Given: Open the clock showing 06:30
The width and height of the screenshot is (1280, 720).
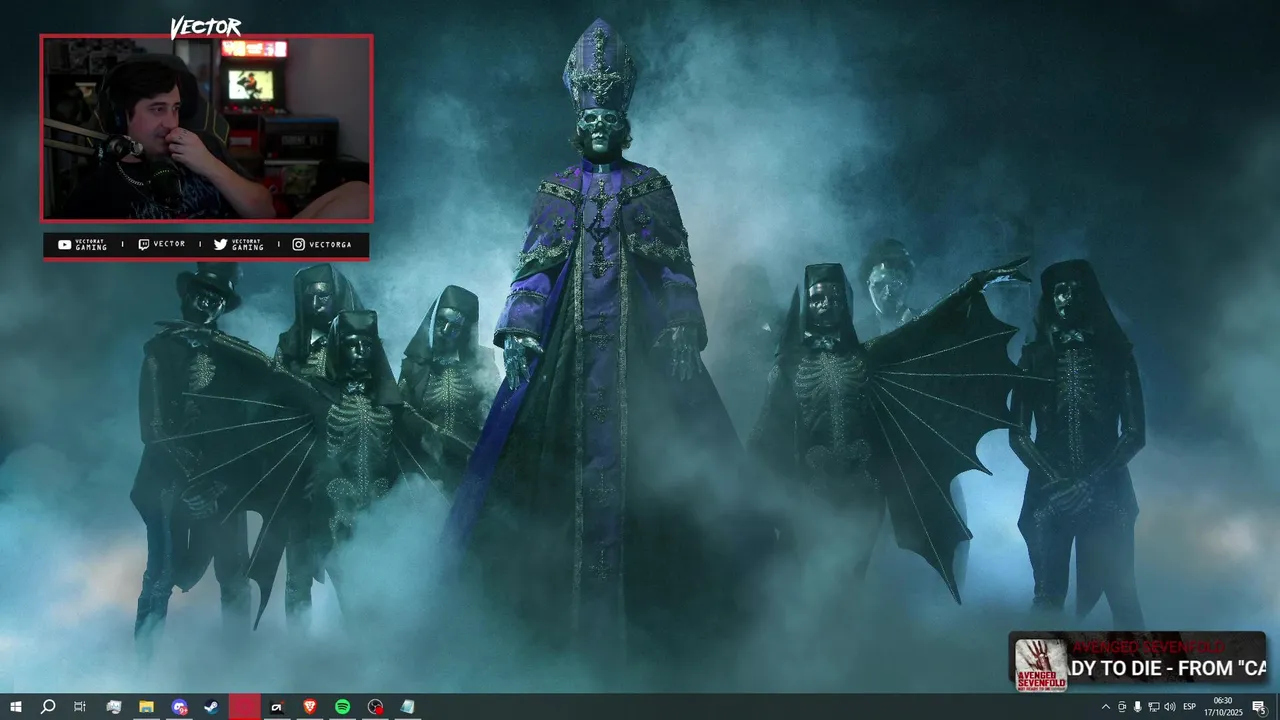Looking at the screenshot, I should 1223,707.
